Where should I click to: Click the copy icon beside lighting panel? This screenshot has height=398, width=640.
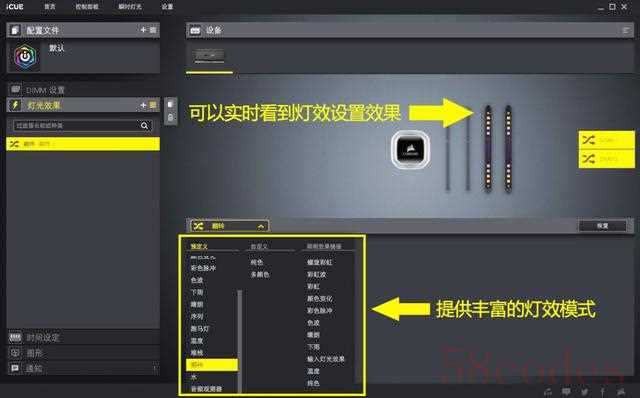tap(170, 104)
